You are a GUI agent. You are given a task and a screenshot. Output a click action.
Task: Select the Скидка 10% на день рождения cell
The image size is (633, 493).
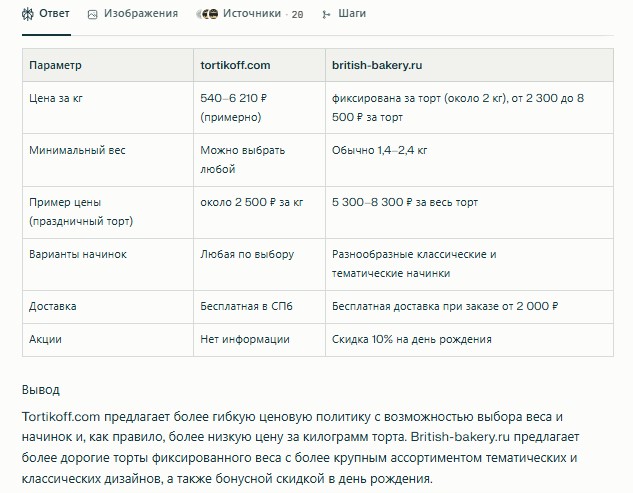point(469,340)
